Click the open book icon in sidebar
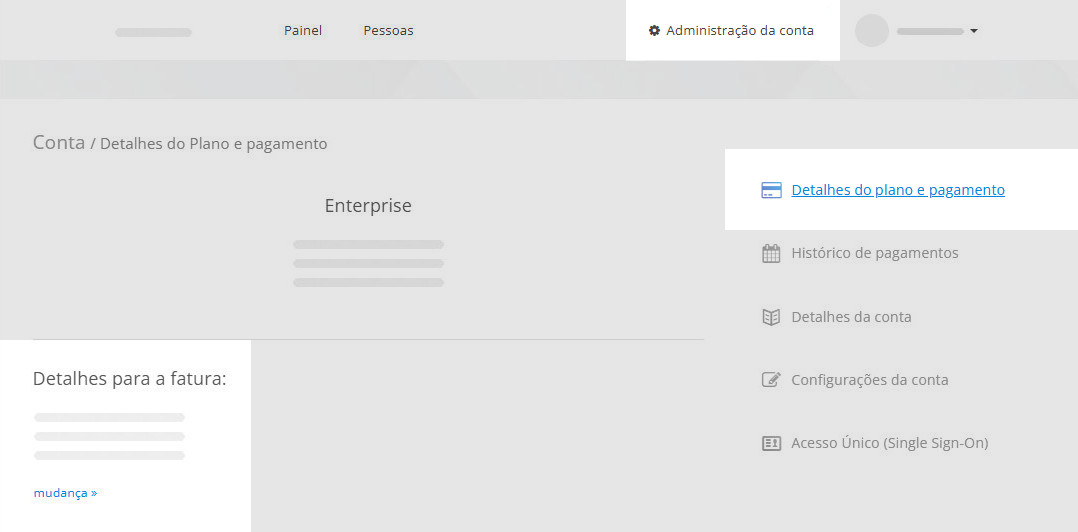Screen dimensions: 1078x532 click(x=771, y=317)
